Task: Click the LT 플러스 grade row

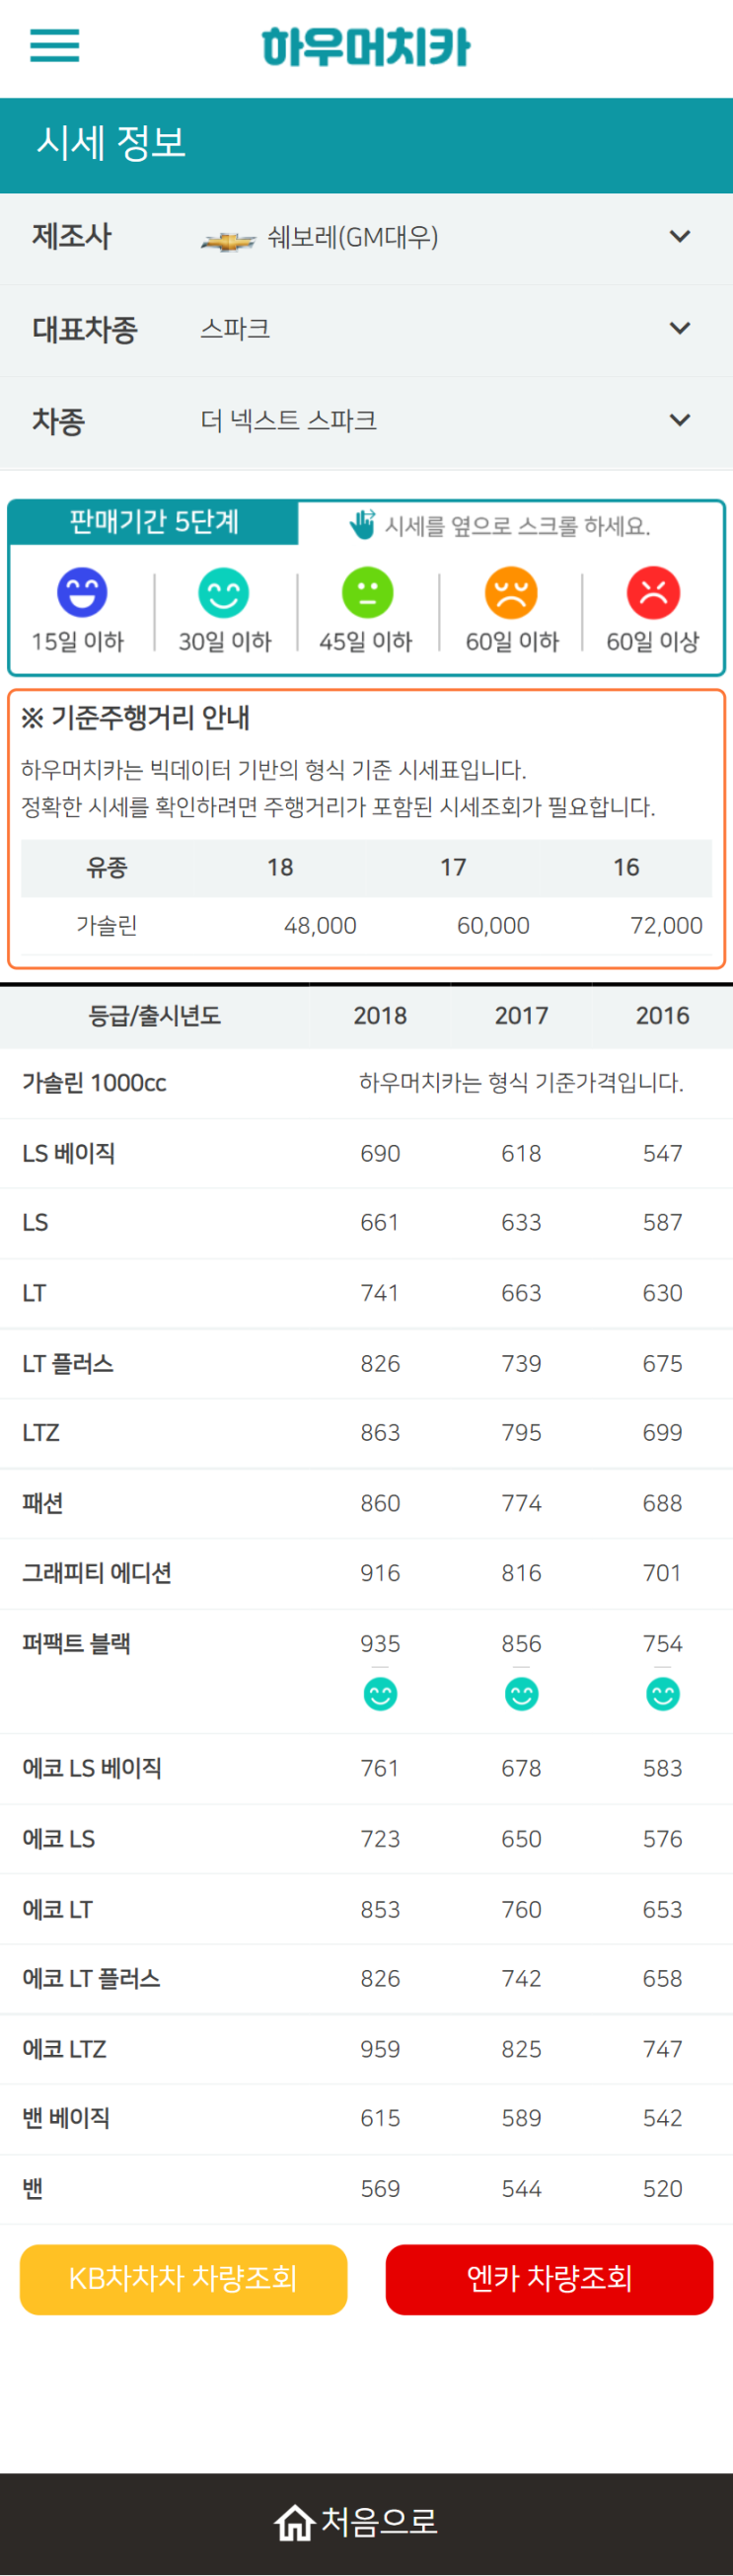Action: (366, 1363)
